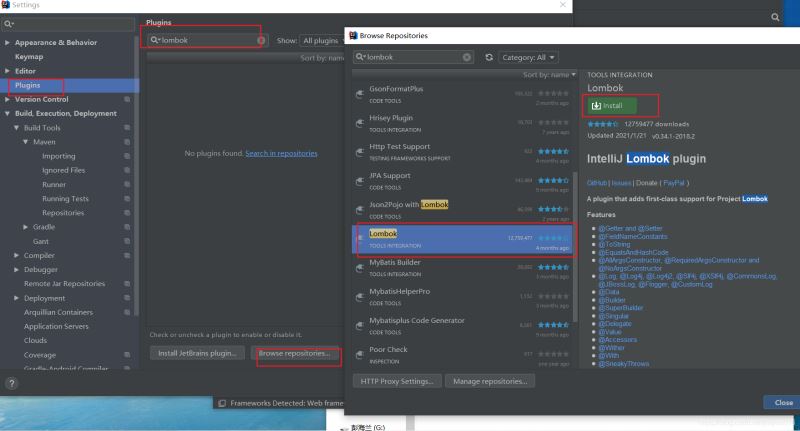Clear the lombok search in Settings Plugins

click(x=261, y=40)
